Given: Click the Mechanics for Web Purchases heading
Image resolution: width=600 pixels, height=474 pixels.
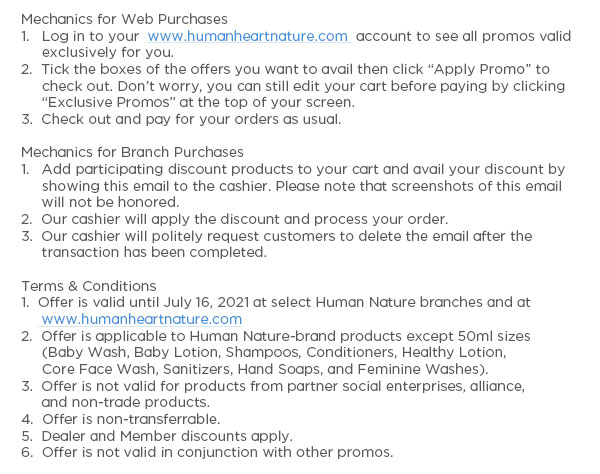Looking at the screenshot, I should tap(124, 19).
